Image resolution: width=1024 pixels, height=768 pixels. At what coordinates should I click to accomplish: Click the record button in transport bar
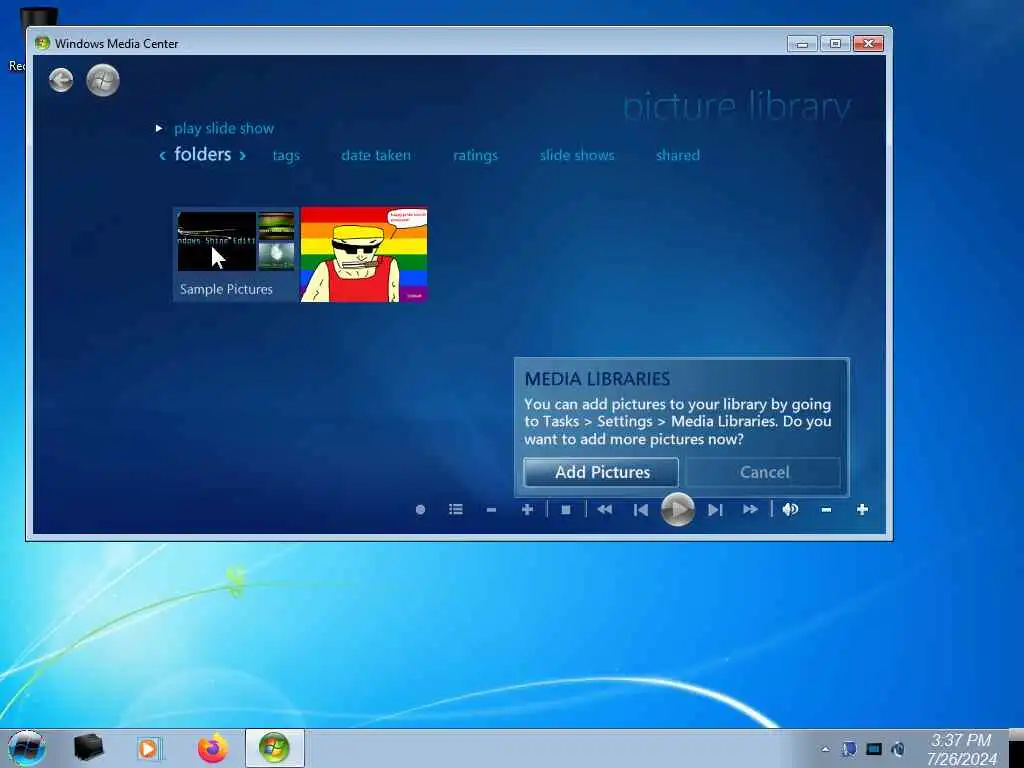tap(421, 509)
